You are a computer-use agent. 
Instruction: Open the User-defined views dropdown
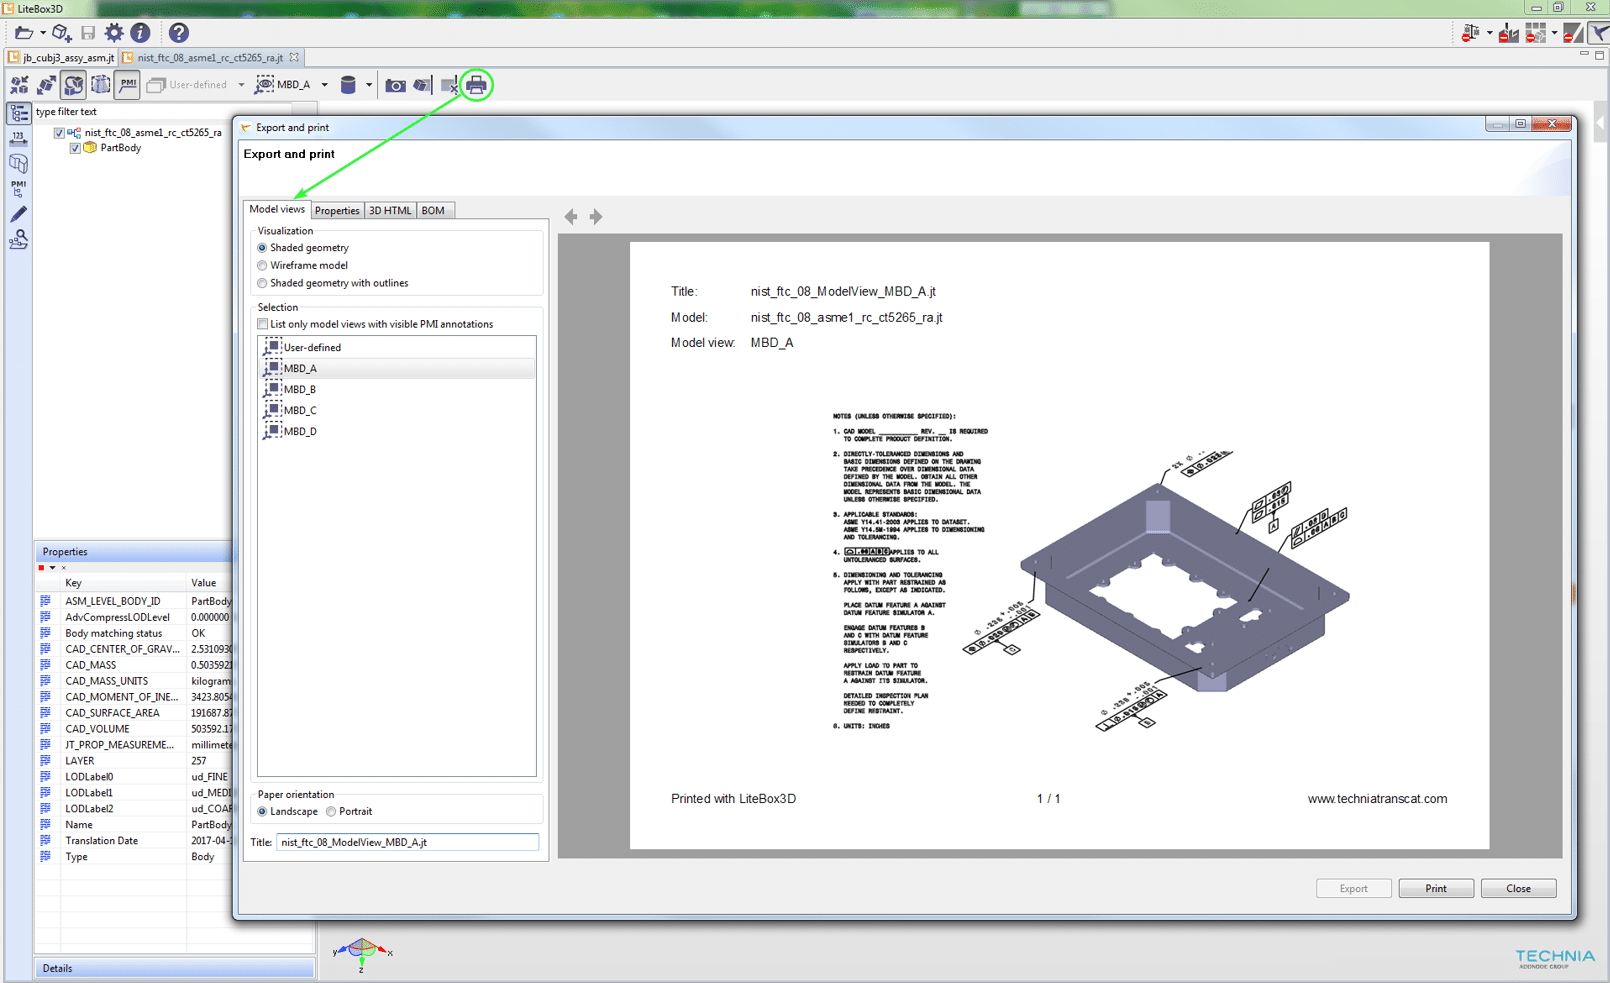[x=241, y=85]
